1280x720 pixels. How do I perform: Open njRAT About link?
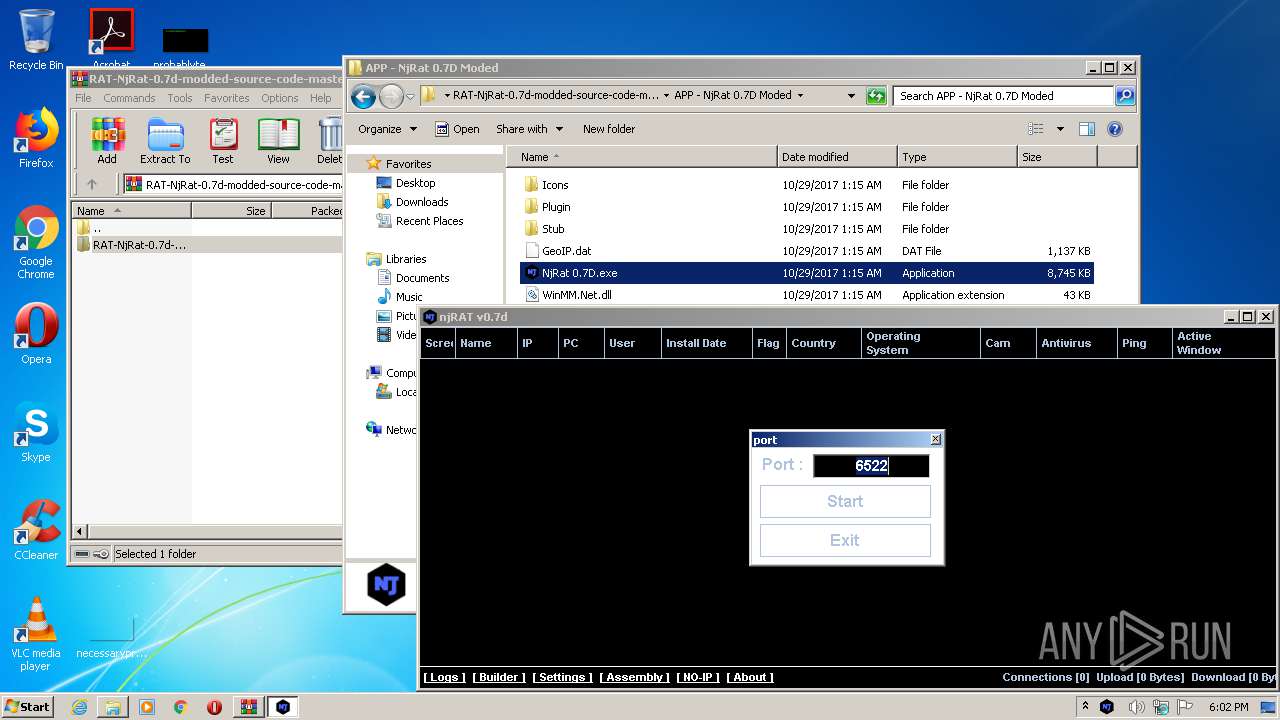pyautogui.click(x=750, y=677)
